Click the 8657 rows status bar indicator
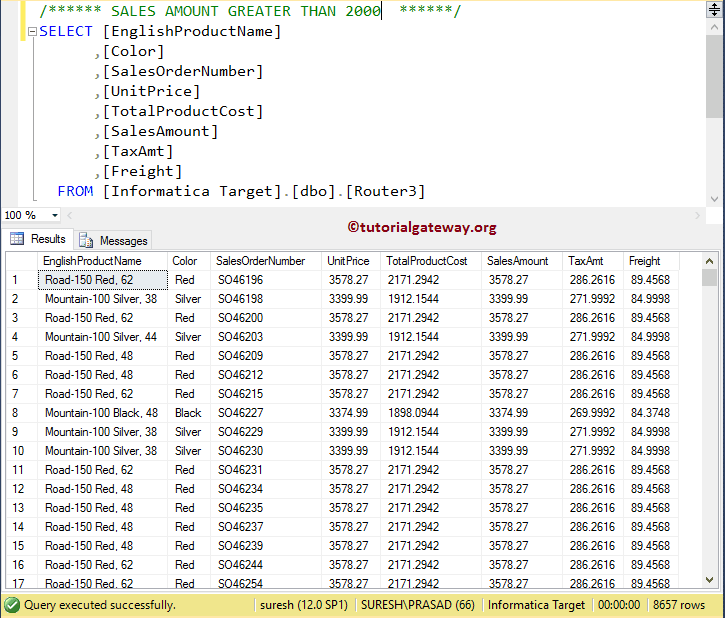The width and height of the screenshot is (725, 618). click(680, 605)
